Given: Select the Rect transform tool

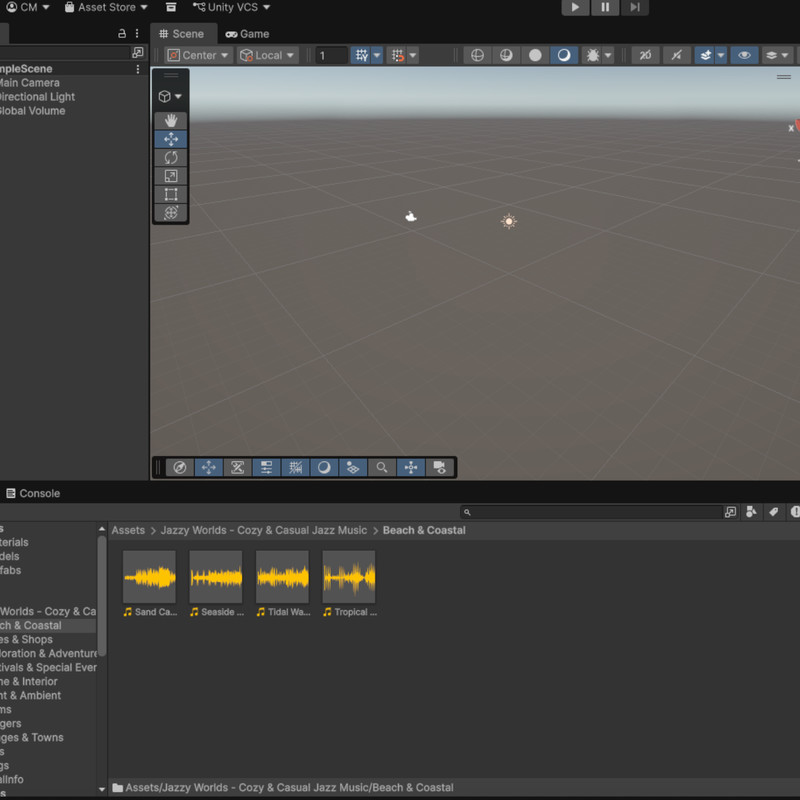Looking at the screenshot, I should coord(170,194).
